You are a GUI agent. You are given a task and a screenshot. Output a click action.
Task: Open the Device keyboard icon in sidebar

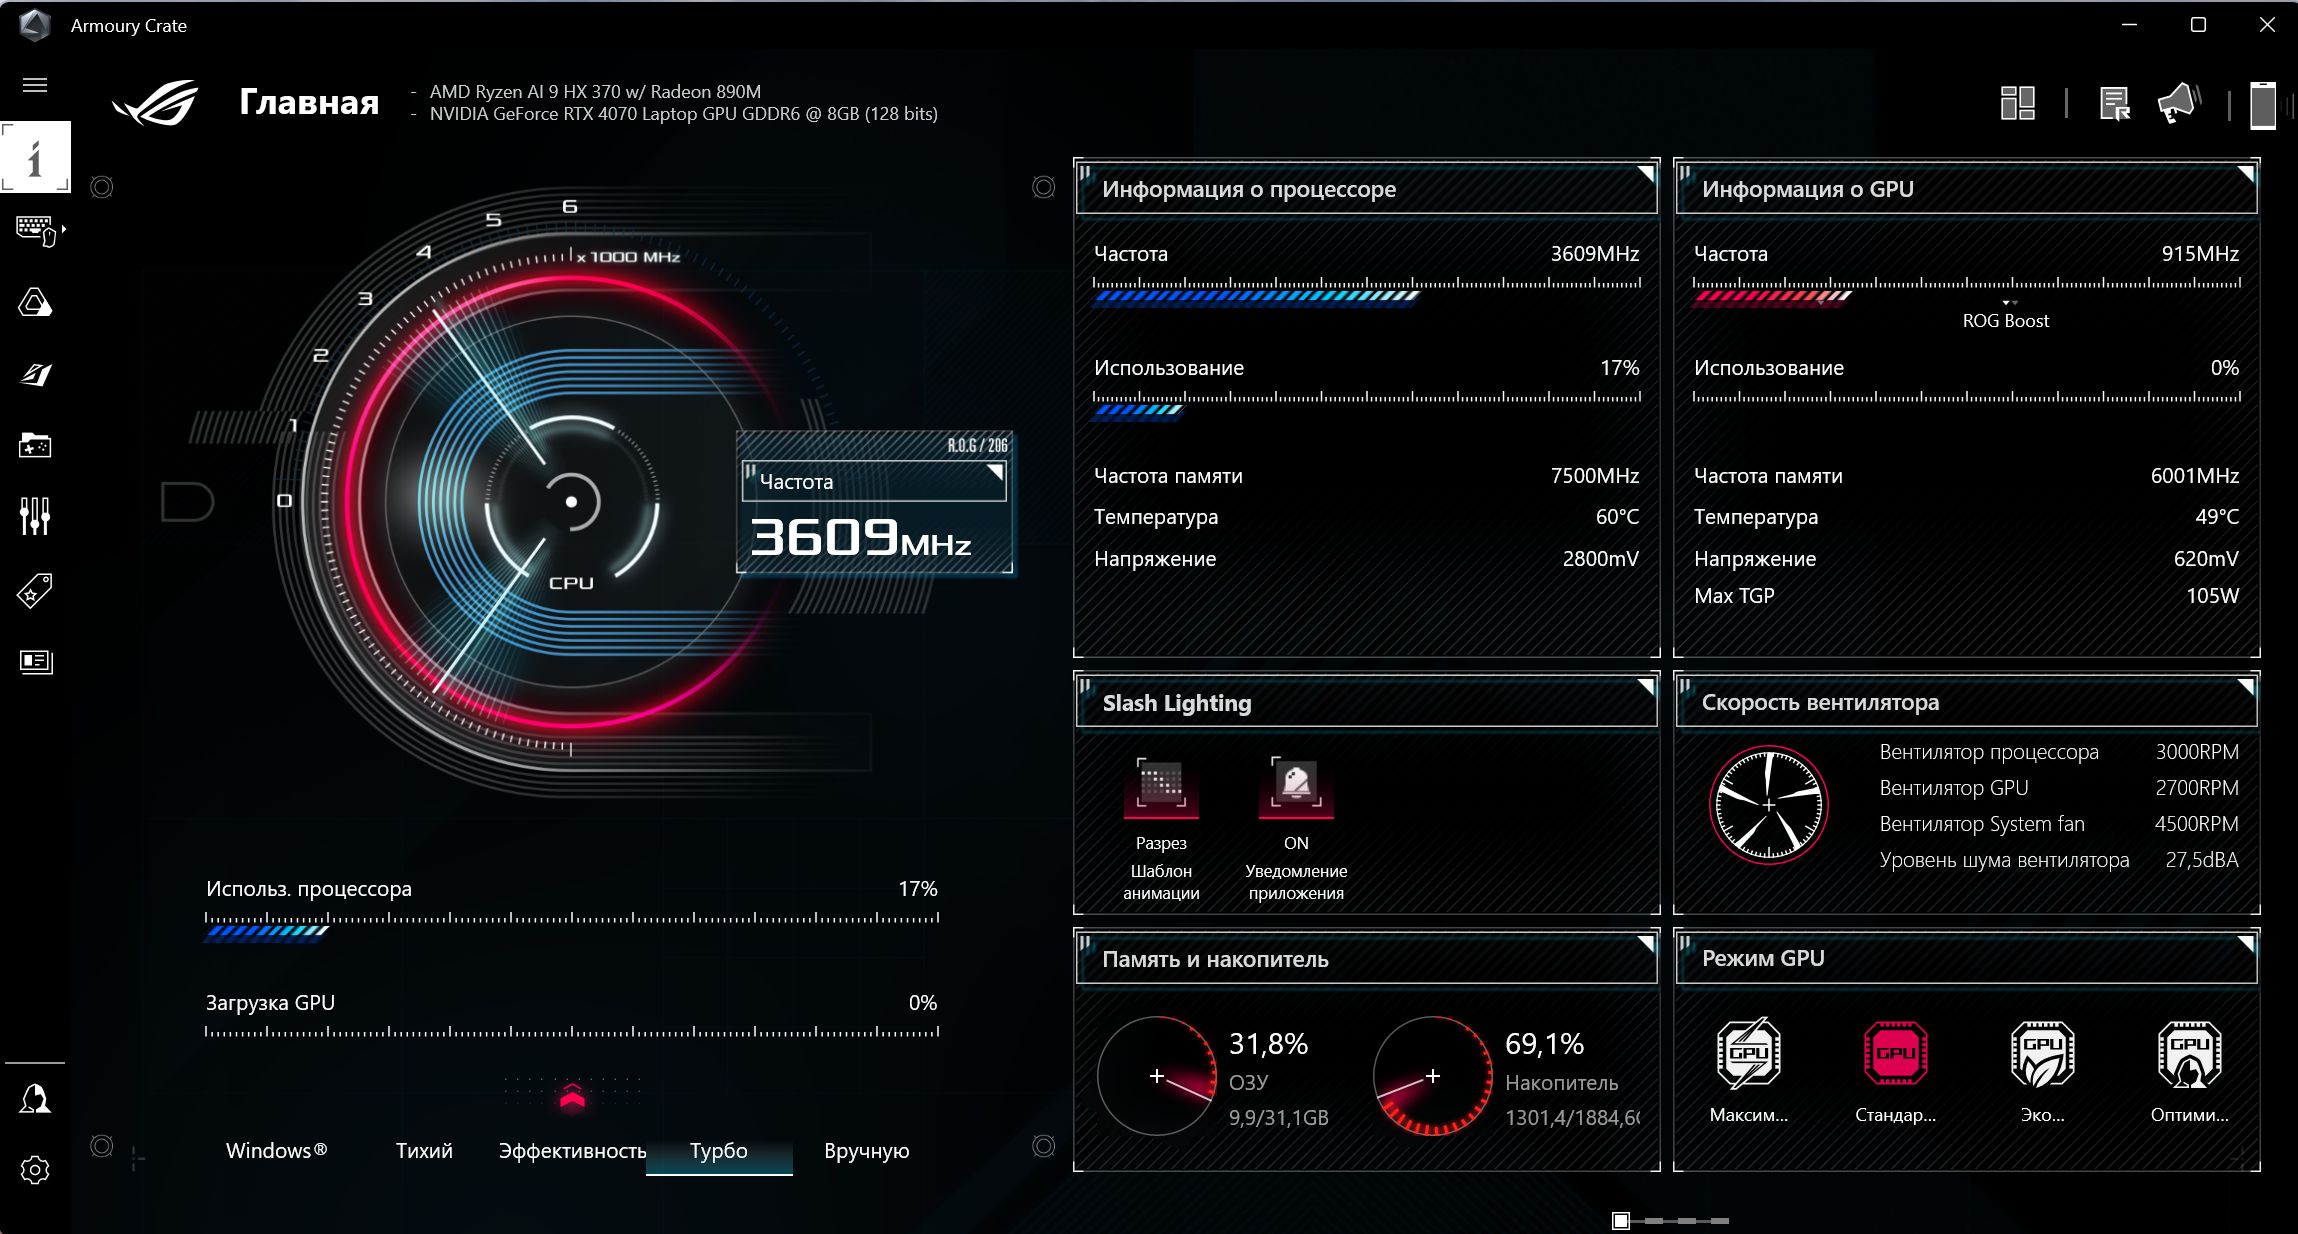(36, 231)
